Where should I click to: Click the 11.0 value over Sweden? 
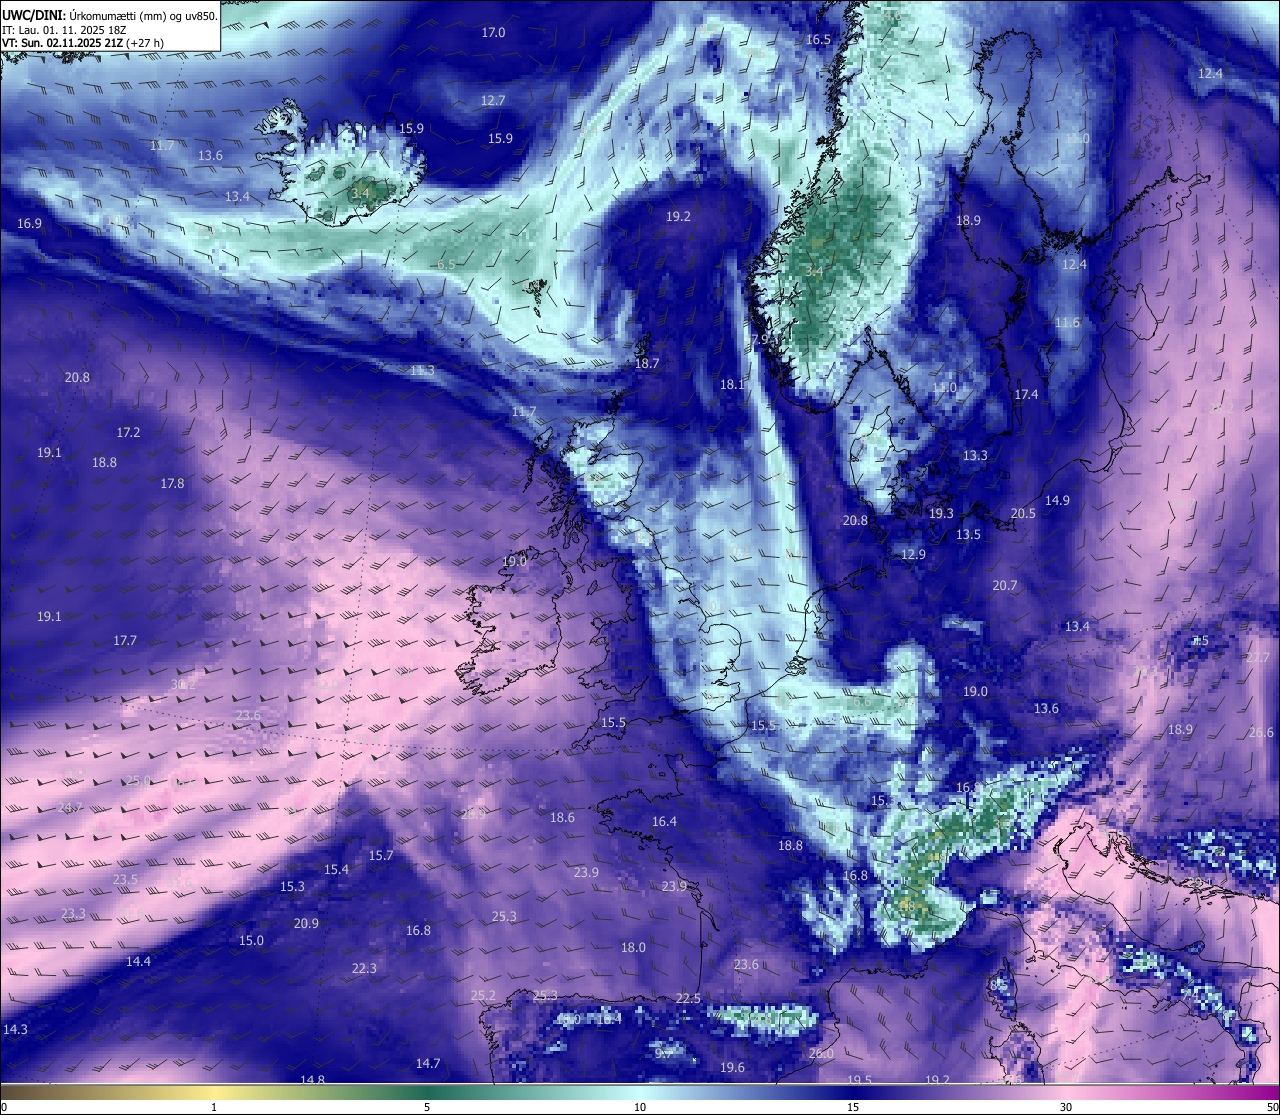tap(944, 388)
